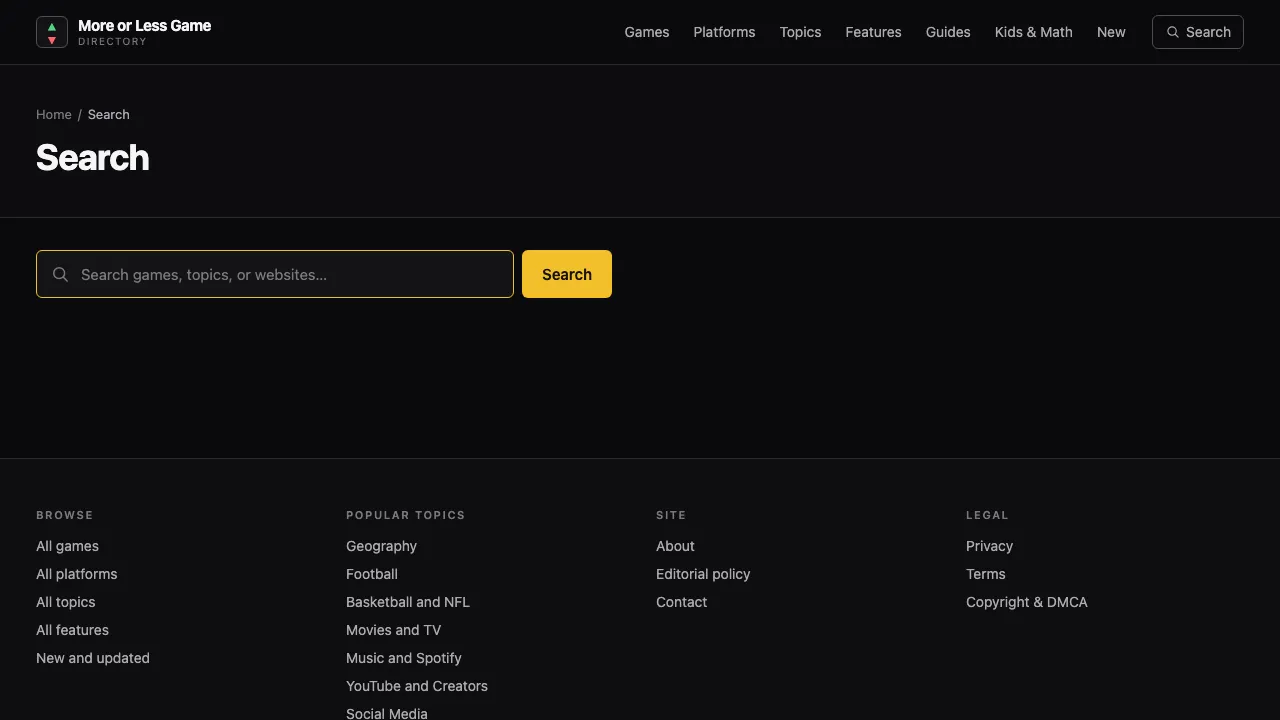The image size is (1280, 720).
Task: Open the Games menu
Action: 647,32
